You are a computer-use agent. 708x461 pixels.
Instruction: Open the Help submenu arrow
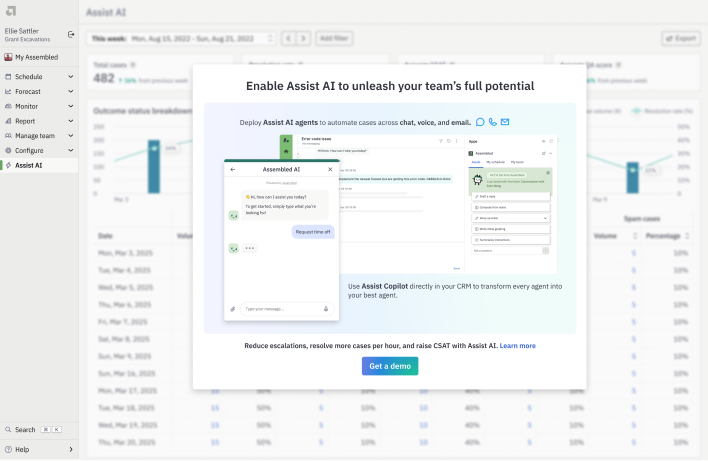click(x=70, y=450)
